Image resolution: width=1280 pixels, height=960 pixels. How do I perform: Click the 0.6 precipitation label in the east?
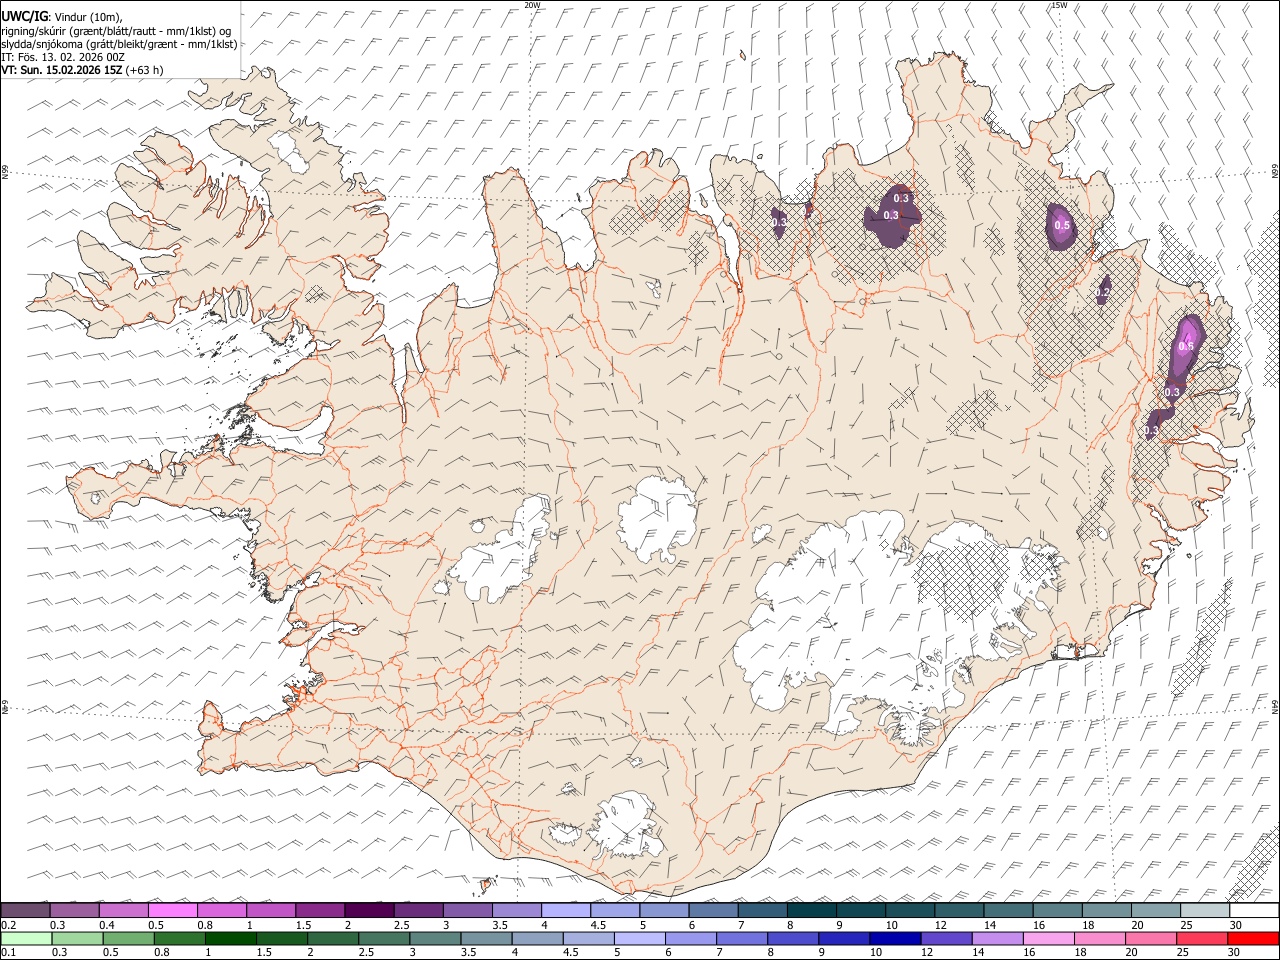click(1186, 346)
